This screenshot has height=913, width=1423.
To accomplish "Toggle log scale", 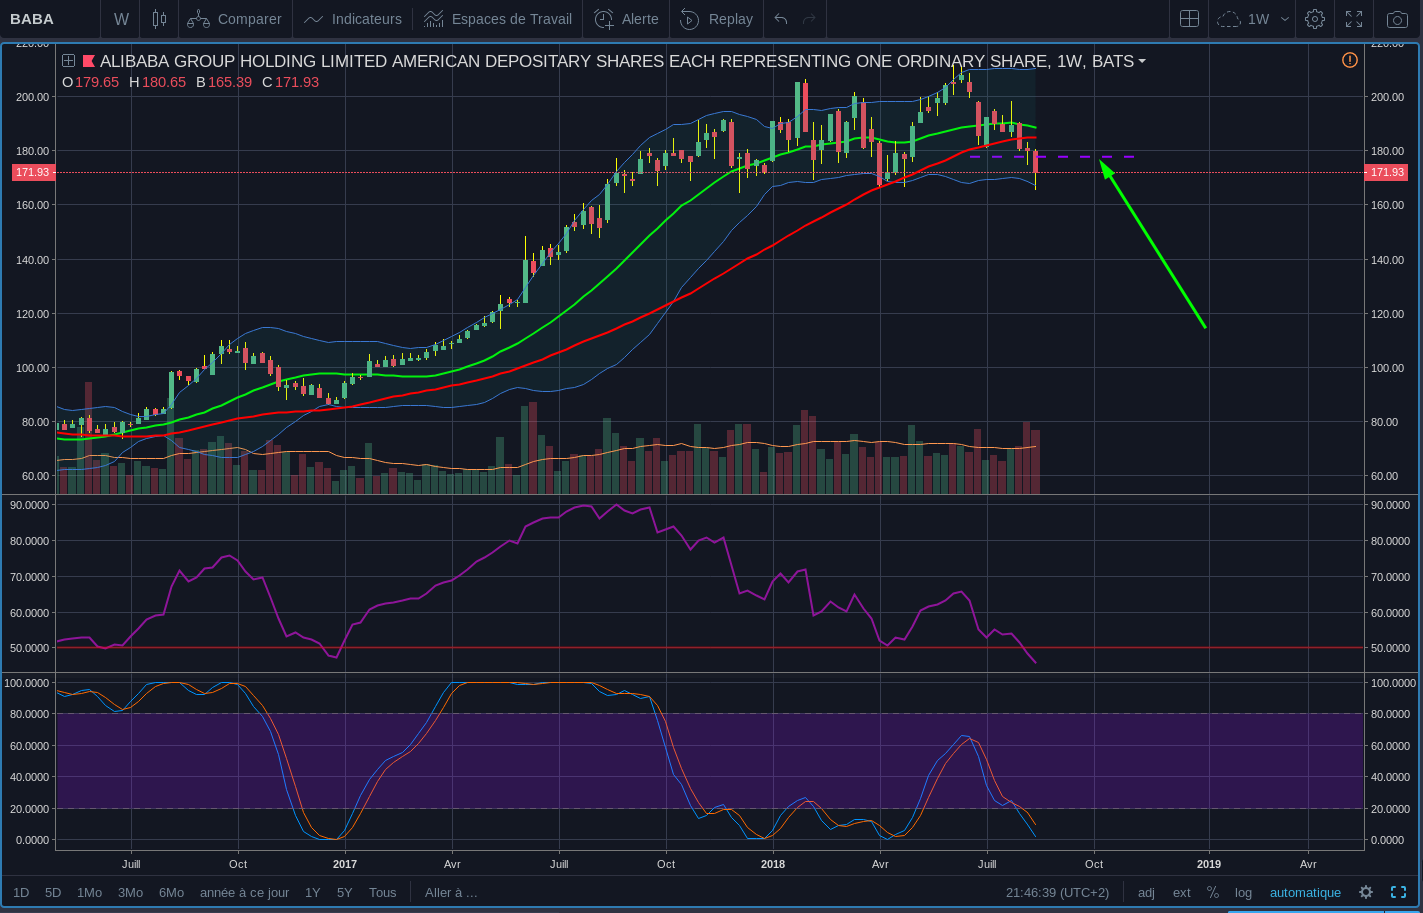I will coord(1243,892).
